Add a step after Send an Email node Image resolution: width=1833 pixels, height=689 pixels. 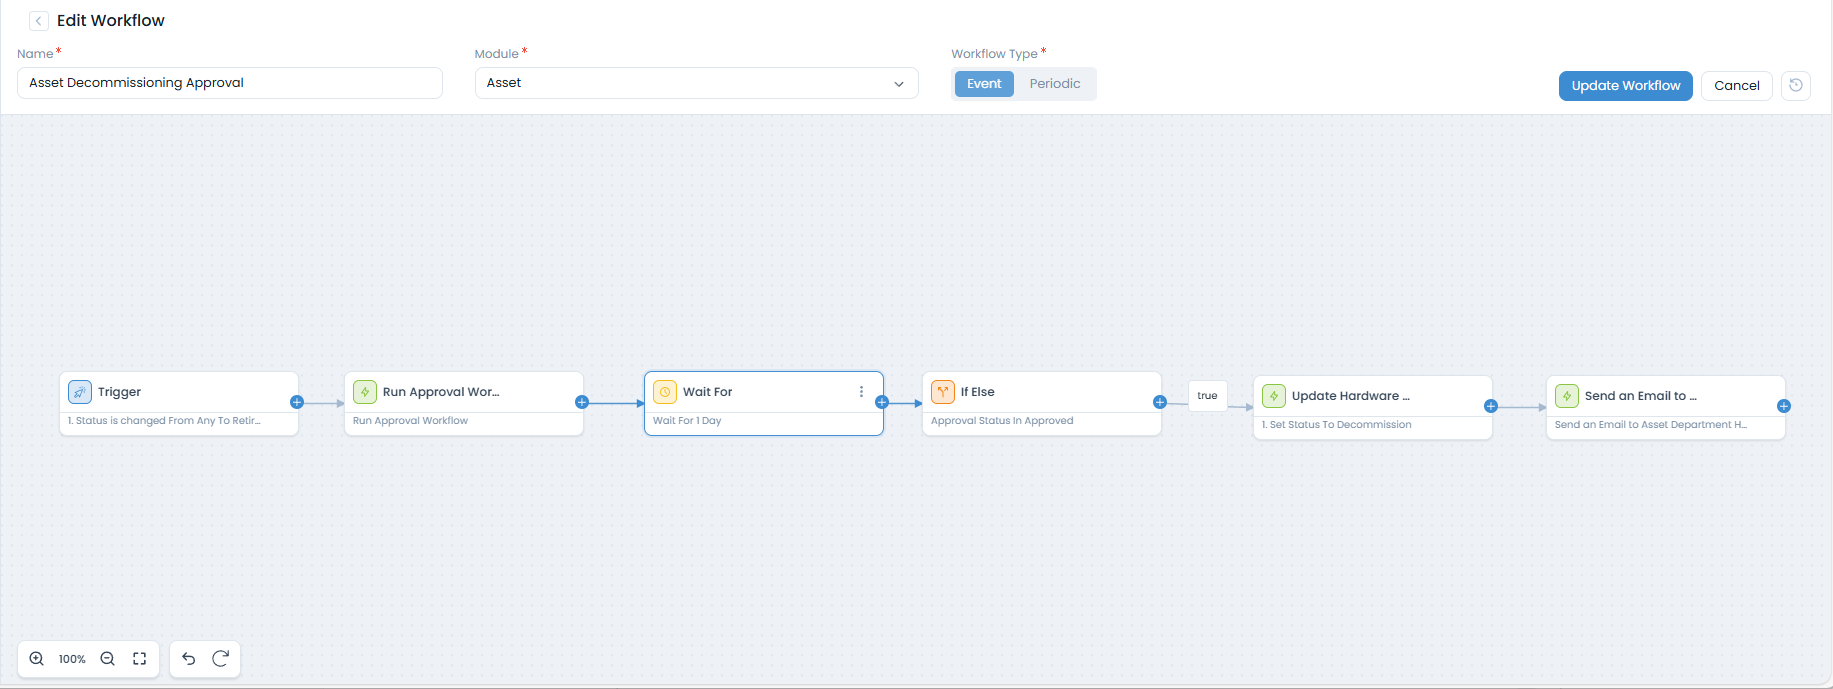point(1783,406)
